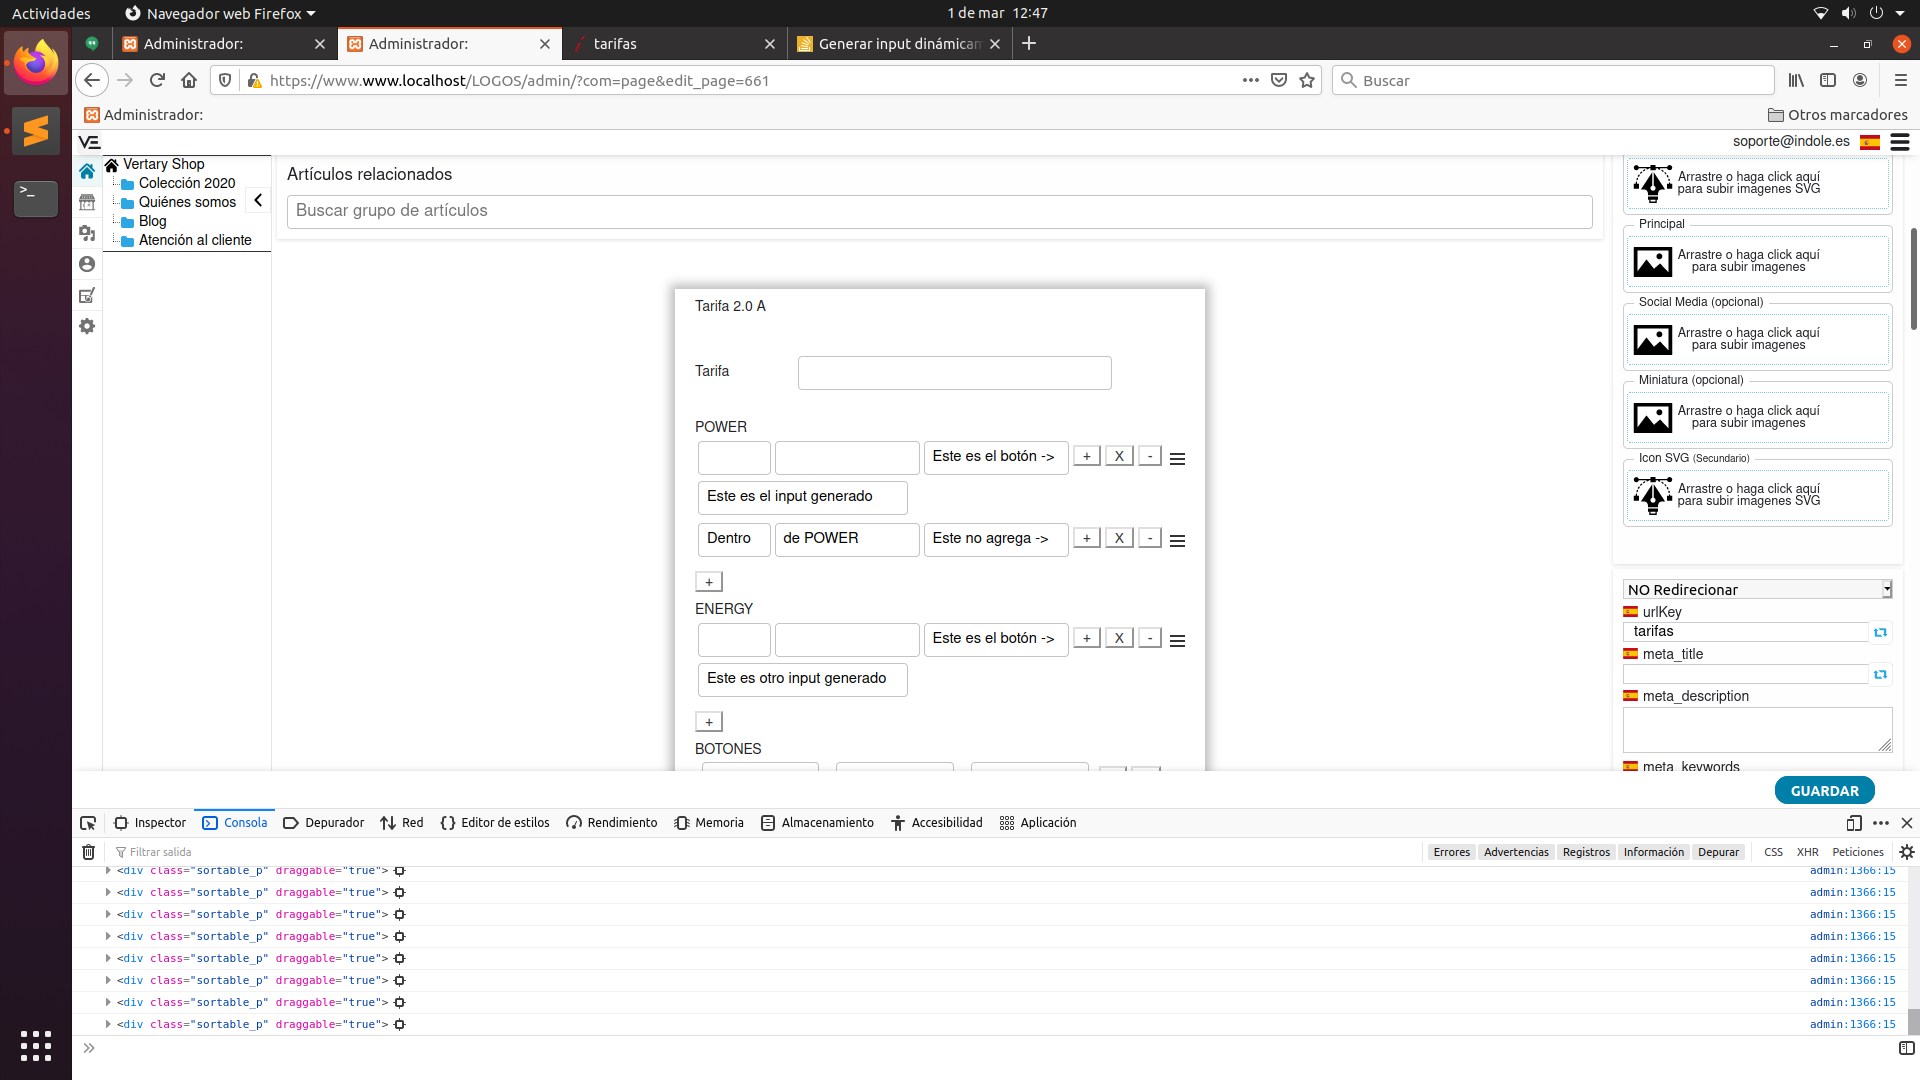Screen dimensions: 1920x1080
Task: Open the Terminal from the dock
Action: click(x=36, y=197)
